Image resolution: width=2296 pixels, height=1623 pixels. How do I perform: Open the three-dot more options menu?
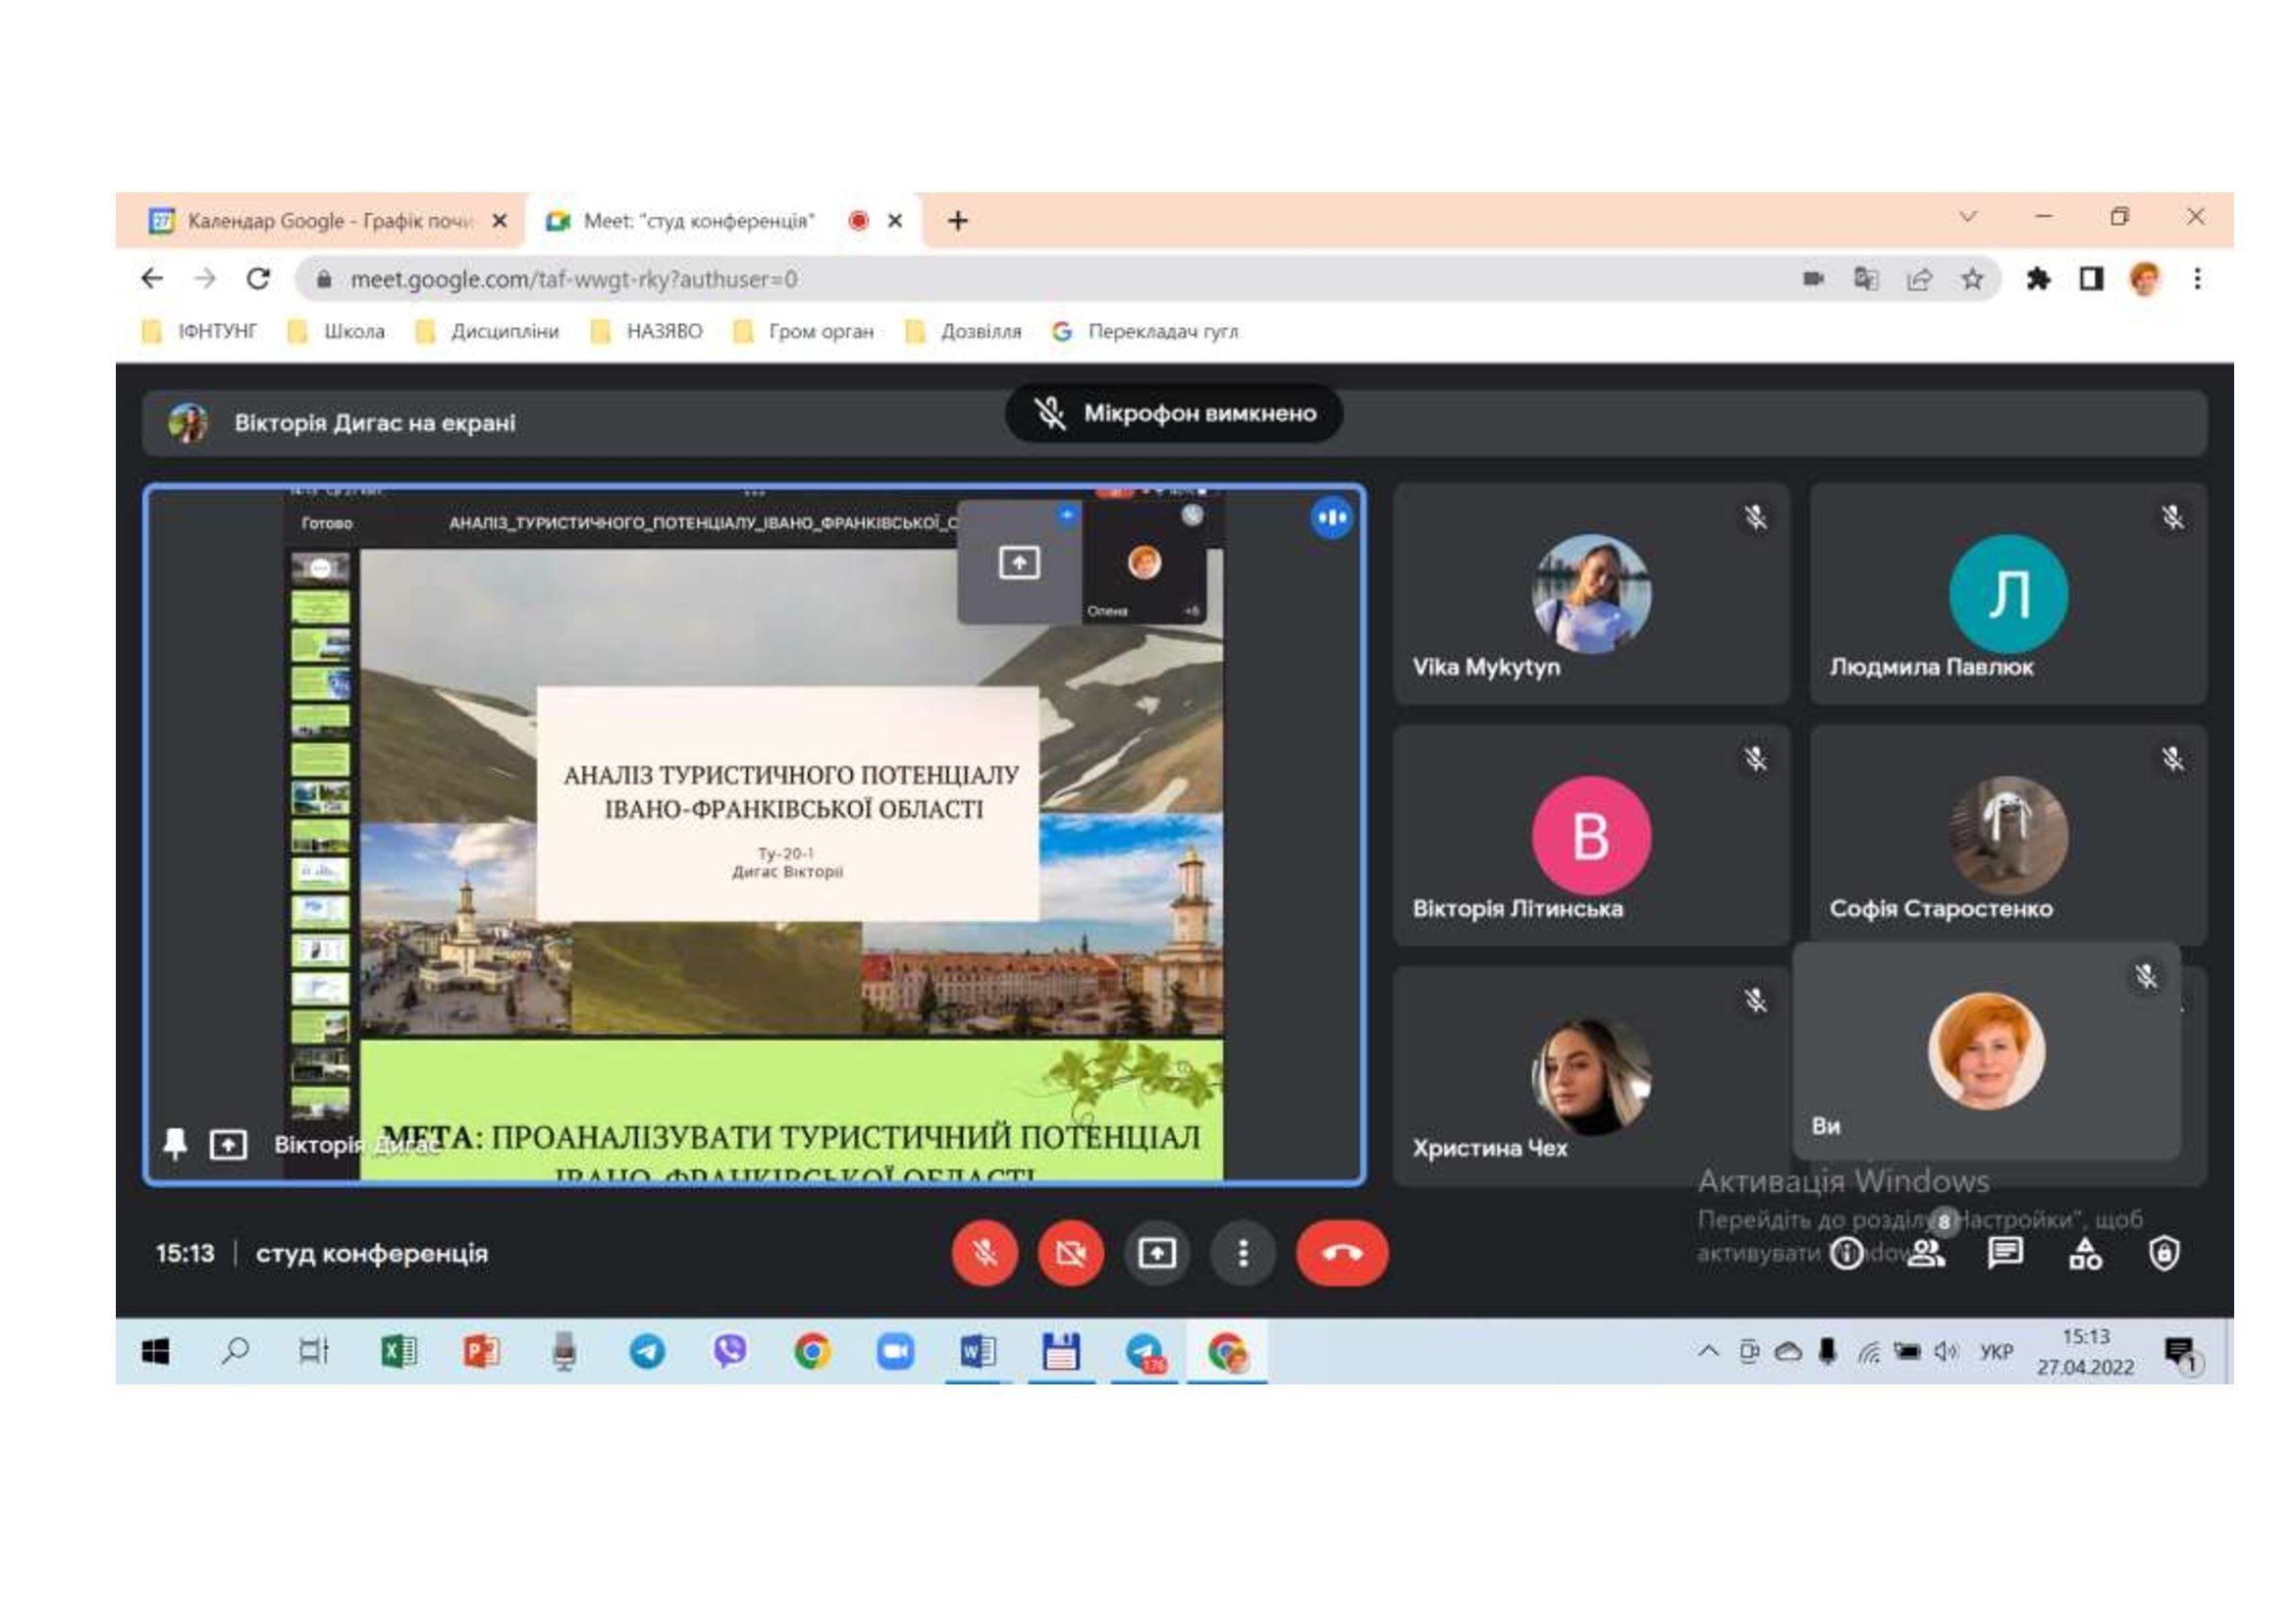(x=1243, y=1253)
